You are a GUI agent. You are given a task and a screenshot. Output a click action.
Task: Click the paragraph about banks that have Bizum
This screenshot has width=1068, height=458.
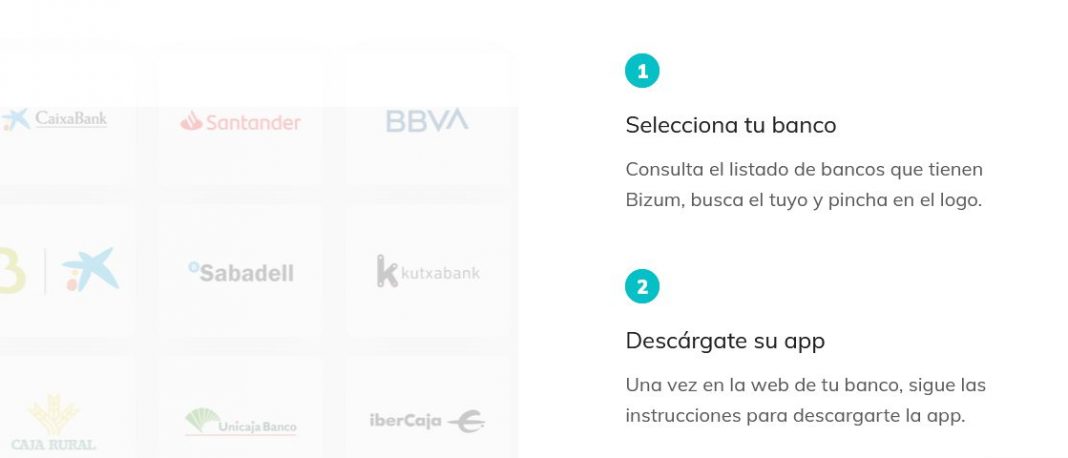click(x=803, y=184)
